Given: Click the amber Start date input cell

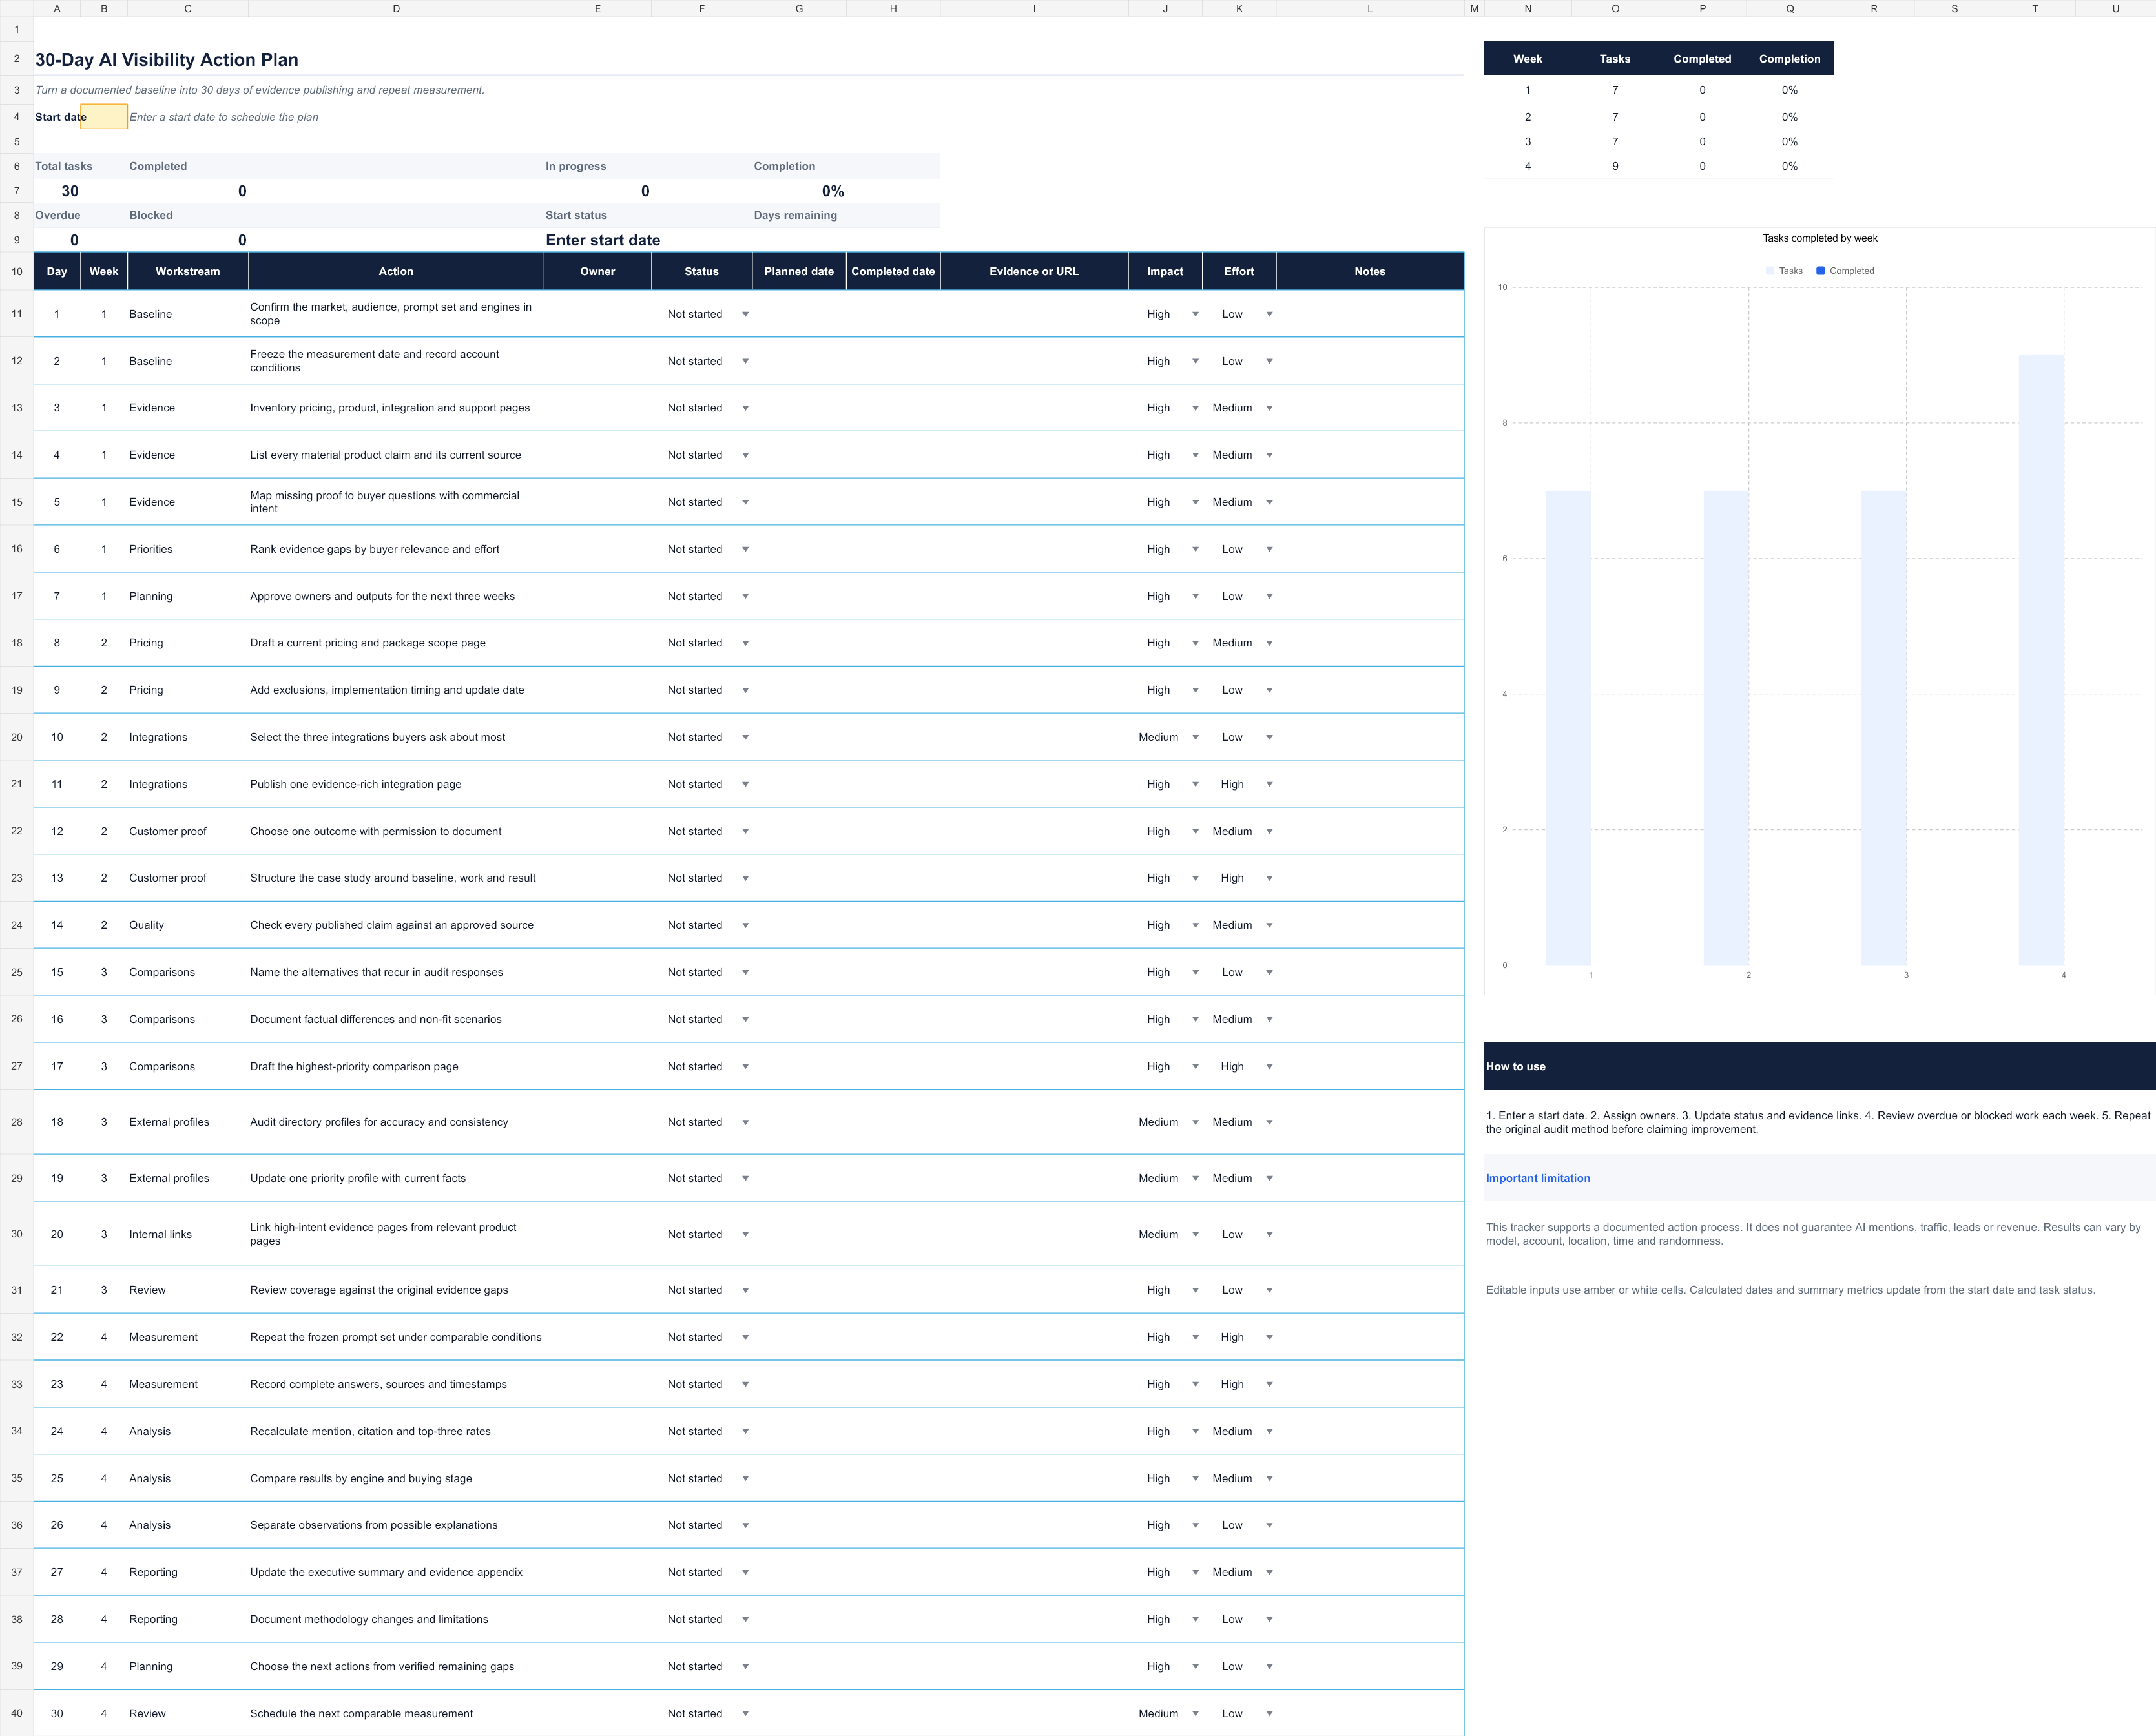Looking at the screenshot, I should click(104, 117).
